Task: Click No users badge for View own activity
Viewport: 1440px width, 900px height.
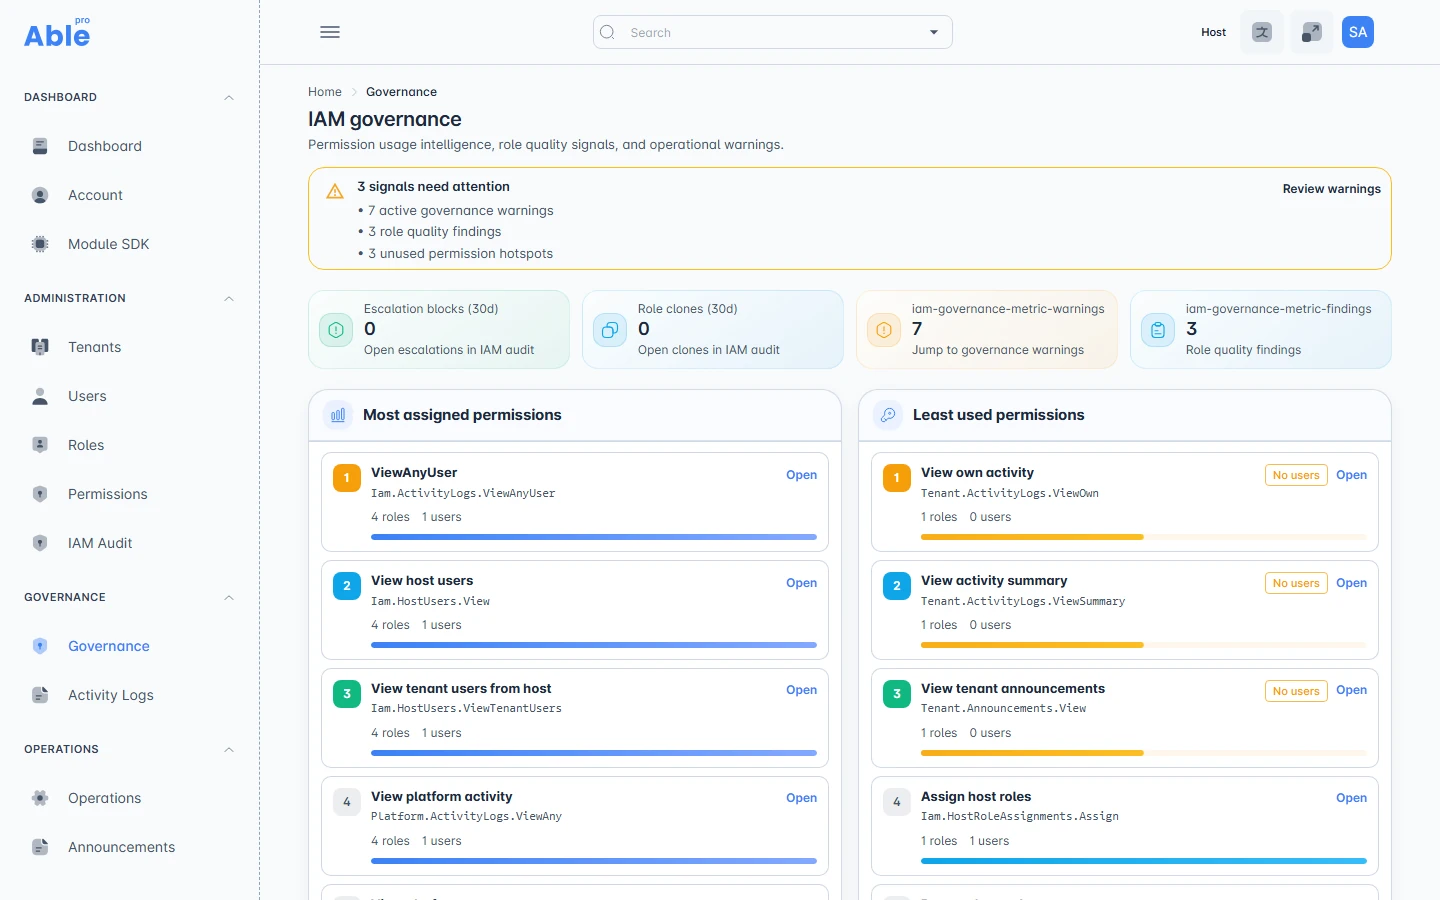Action: tap(1296, 475)
